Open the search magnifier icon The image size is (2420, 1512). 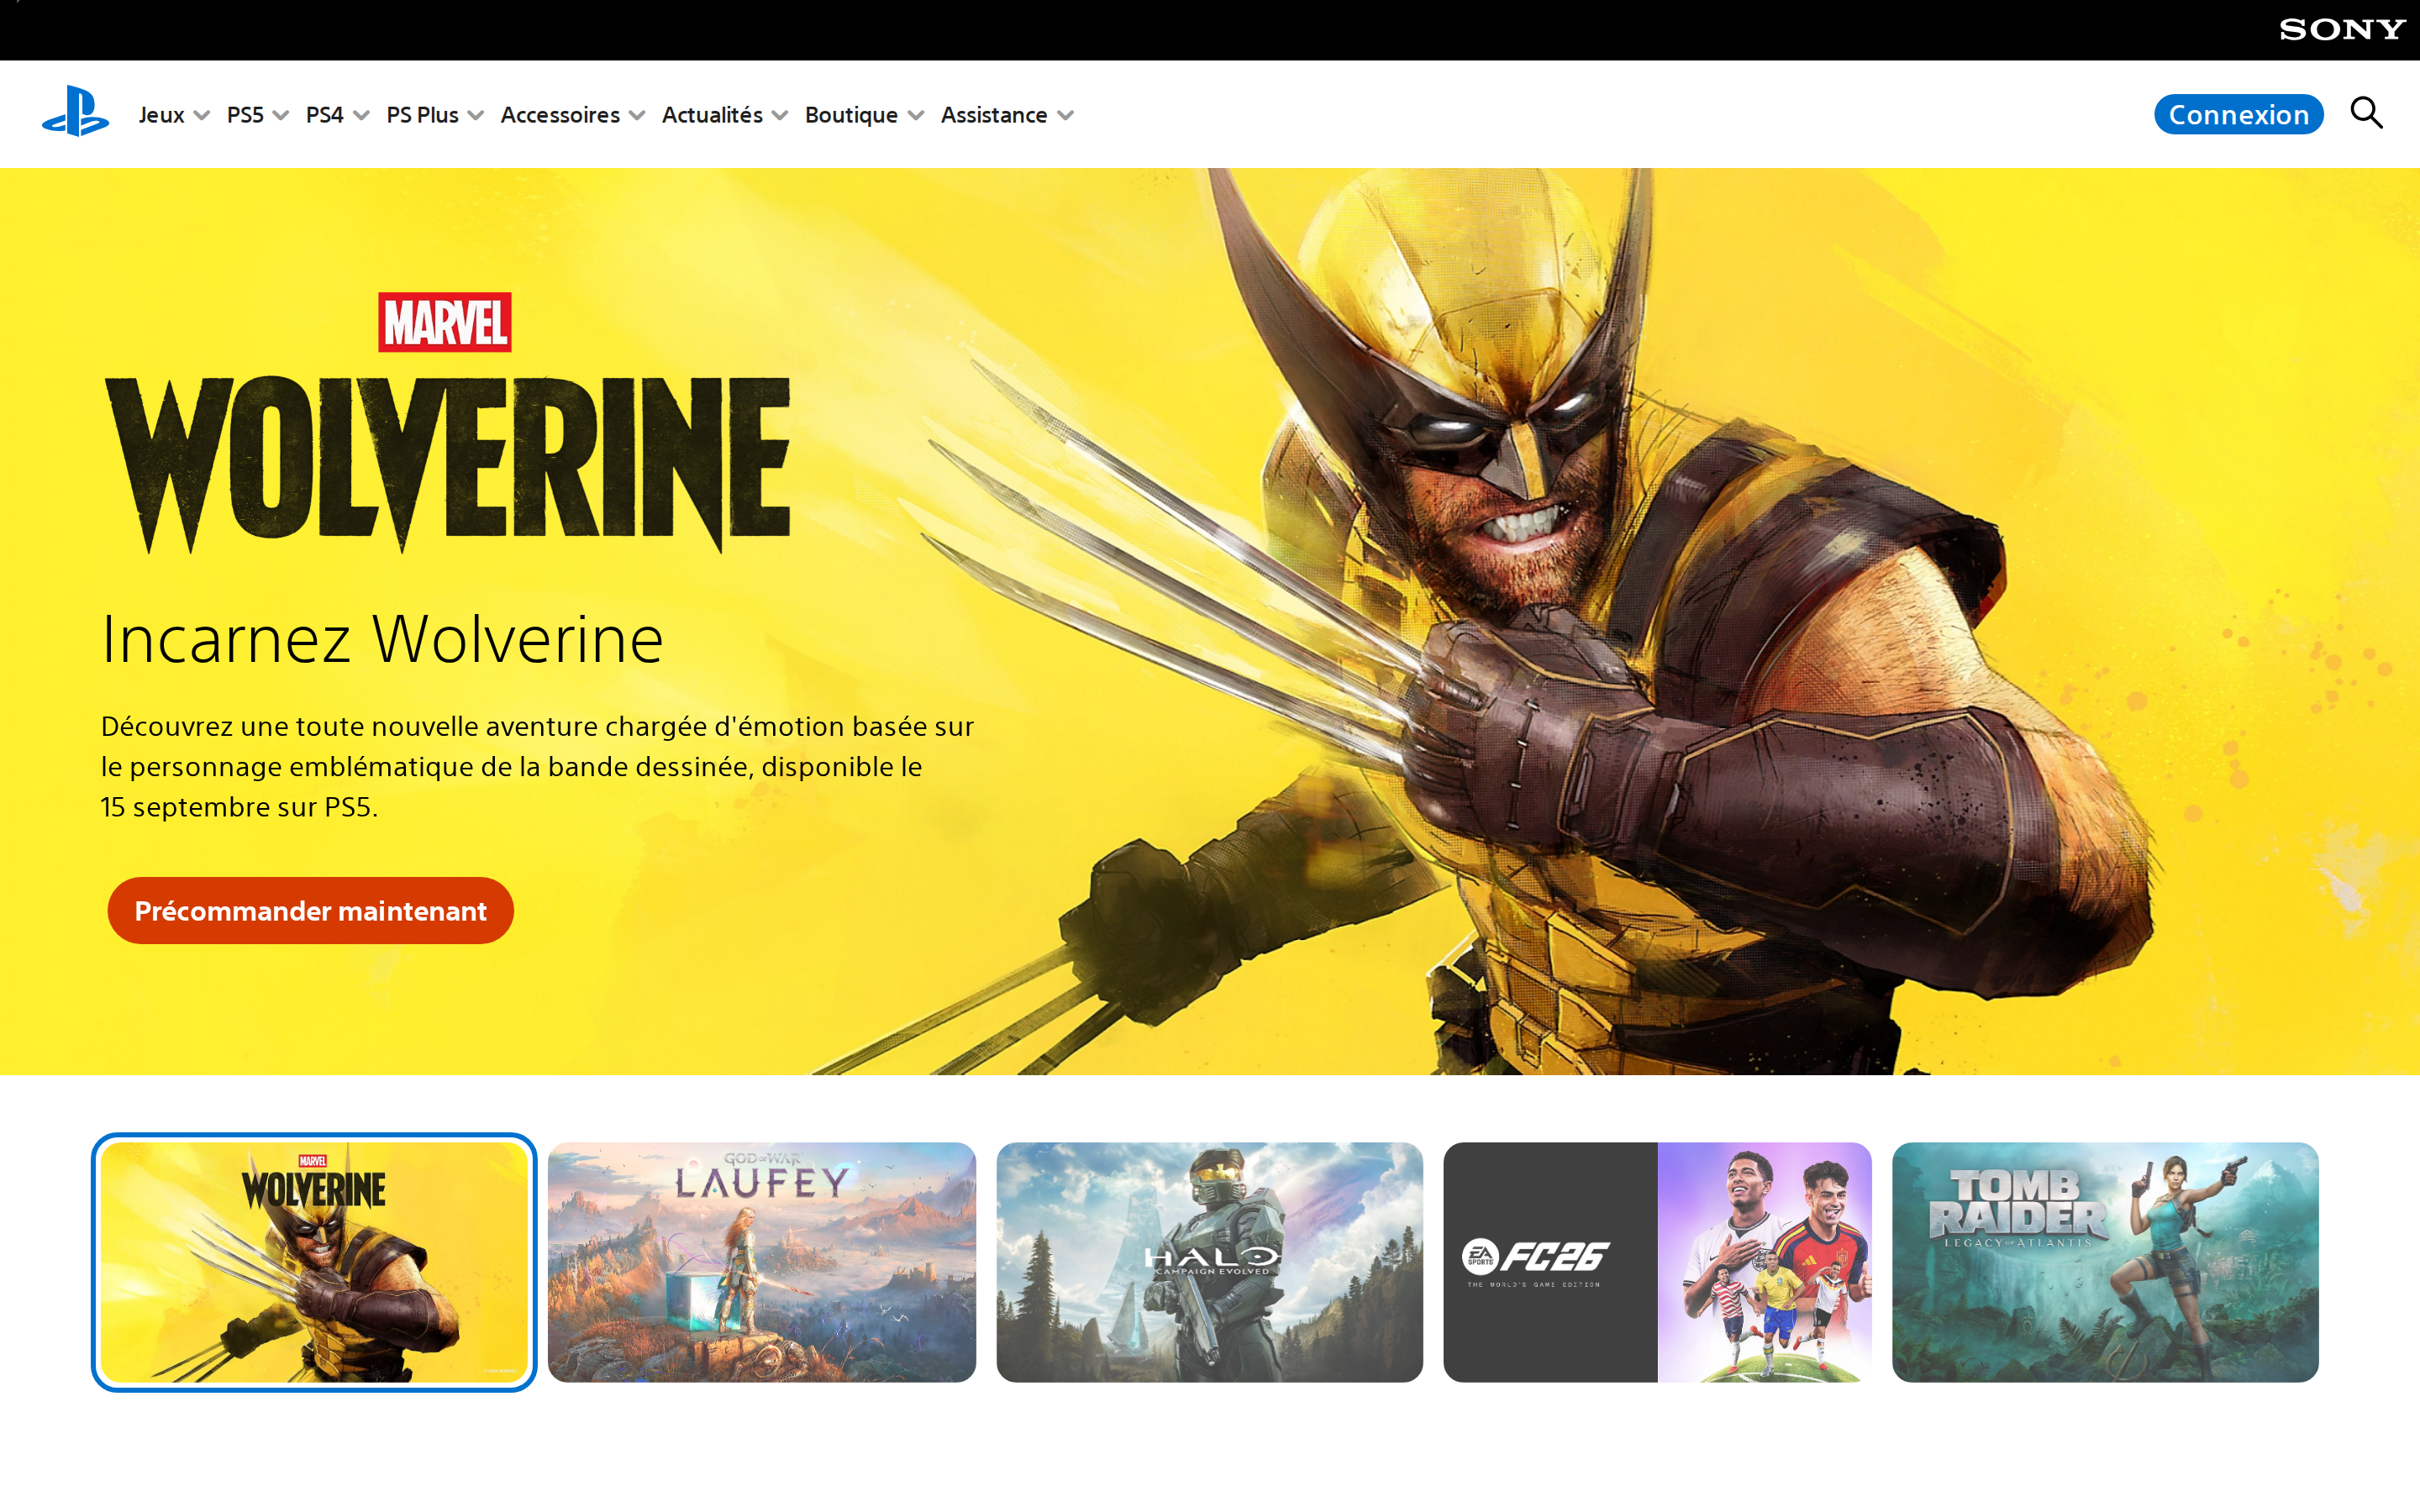[2366, 113]
